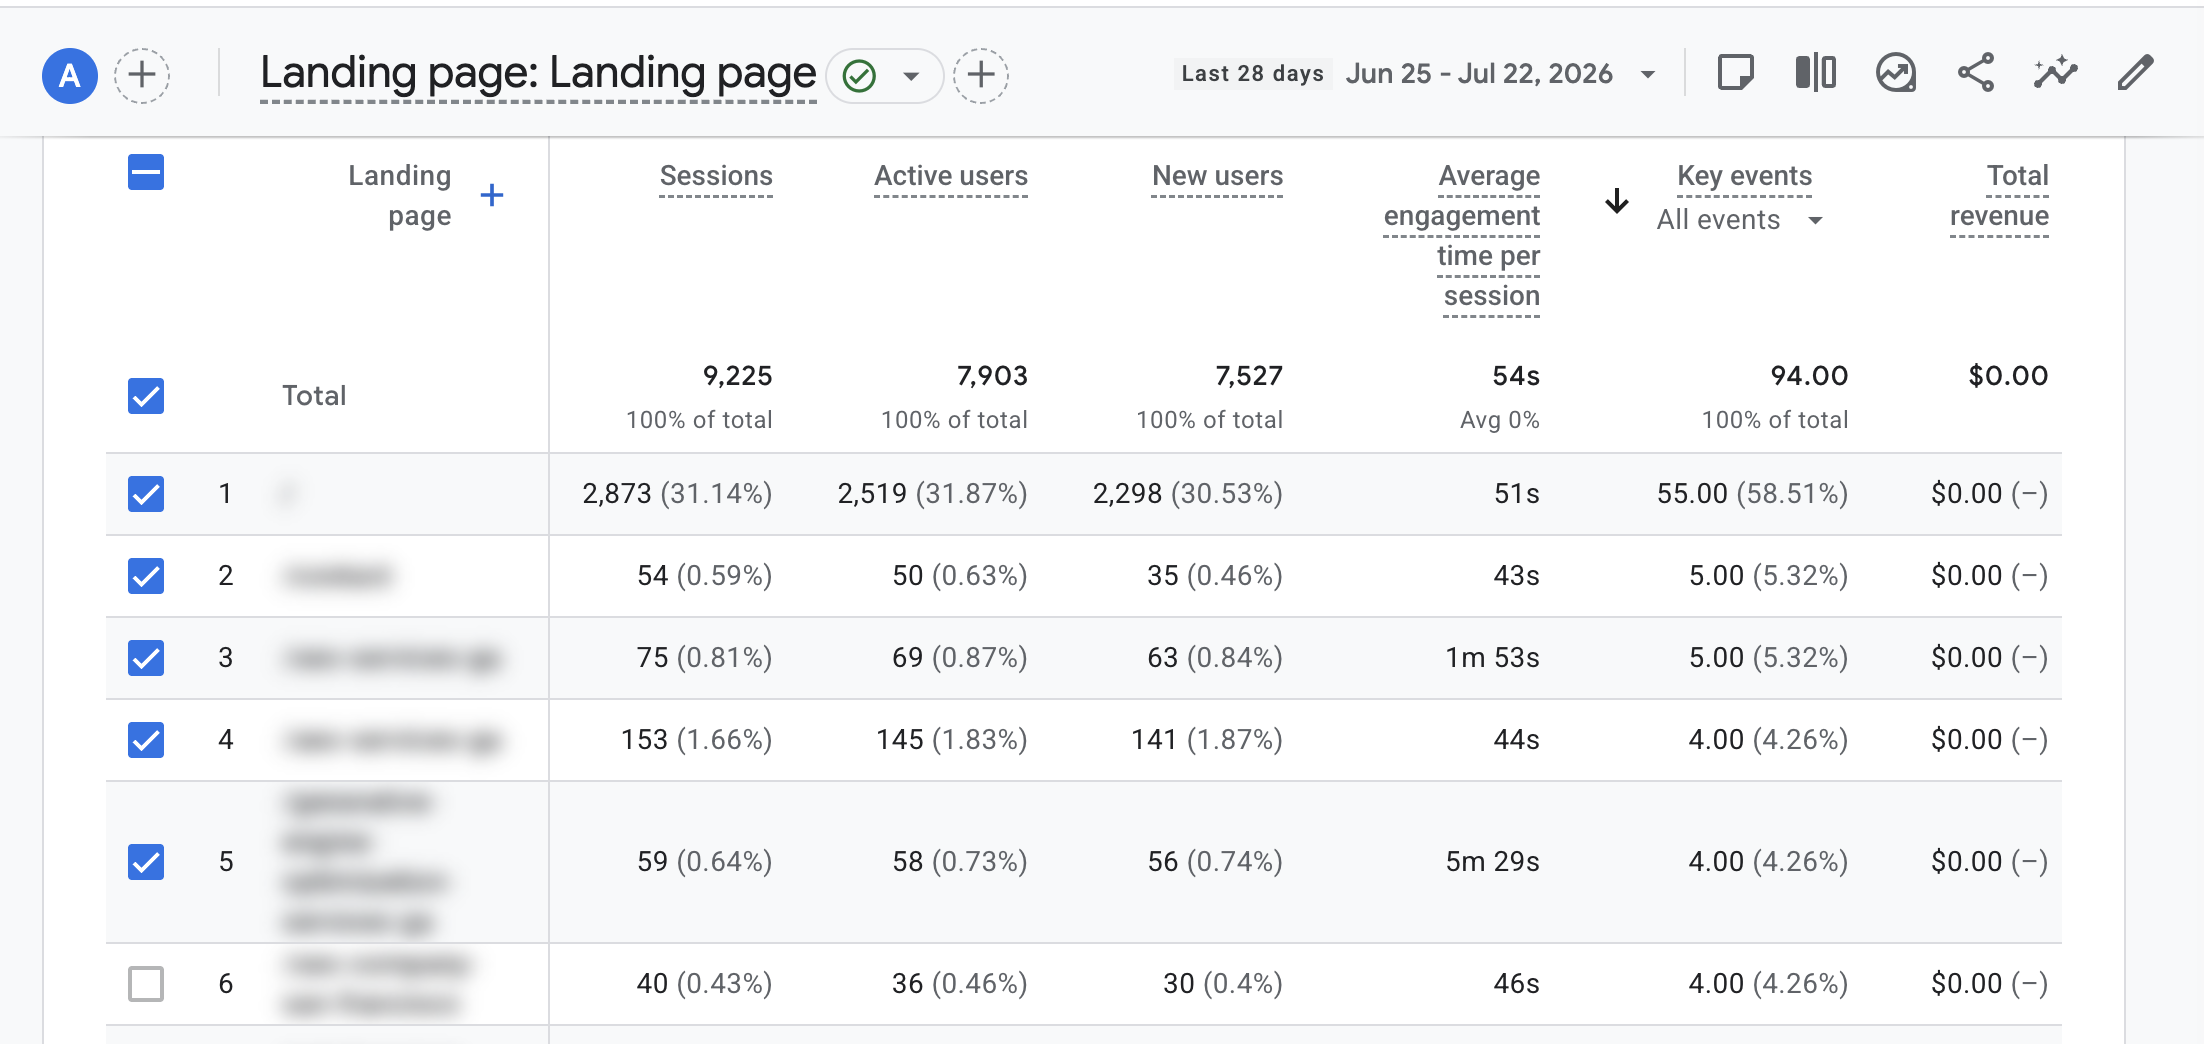Click the '58 (0.73%)' active users cell
Screen dimensions: 2204x1044
959,862
